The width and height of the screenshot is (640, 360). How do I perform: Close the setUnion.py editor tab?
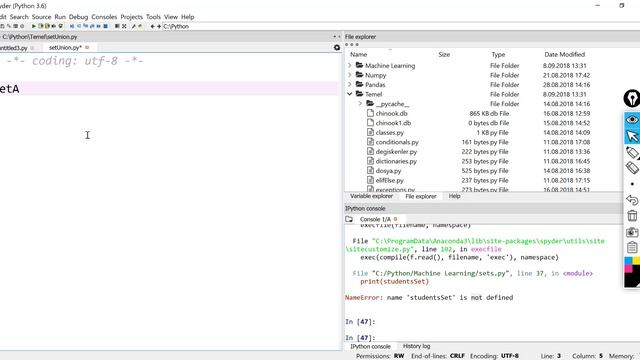pyautogui.click(x=87, y=48)
